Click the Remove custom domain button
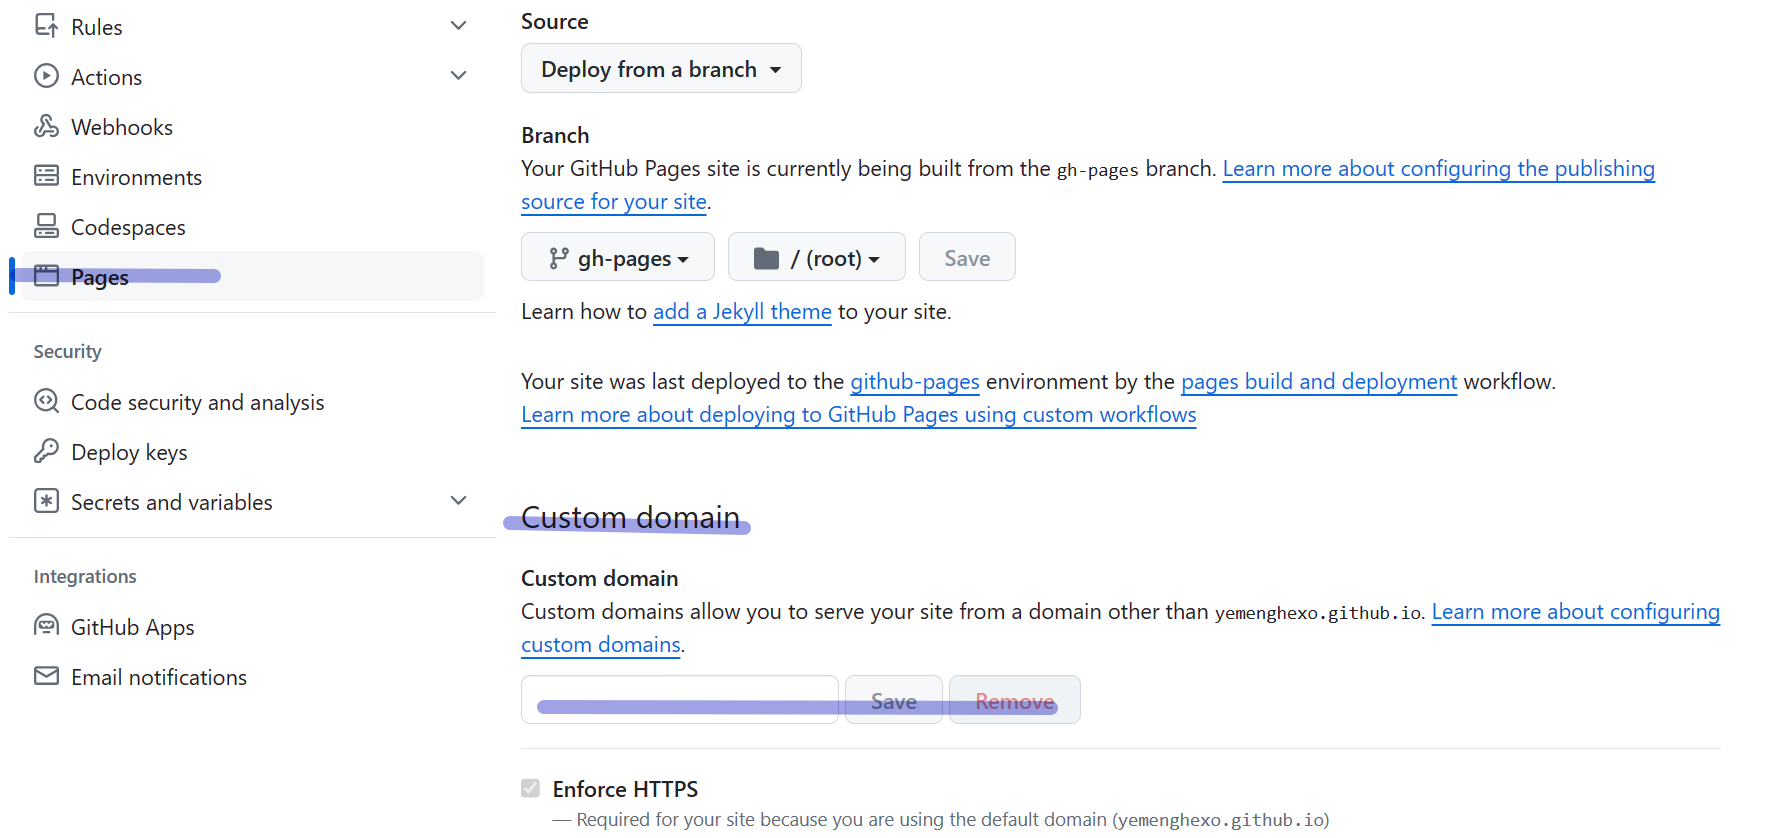1782x838 pixels. click(1014, 700)
